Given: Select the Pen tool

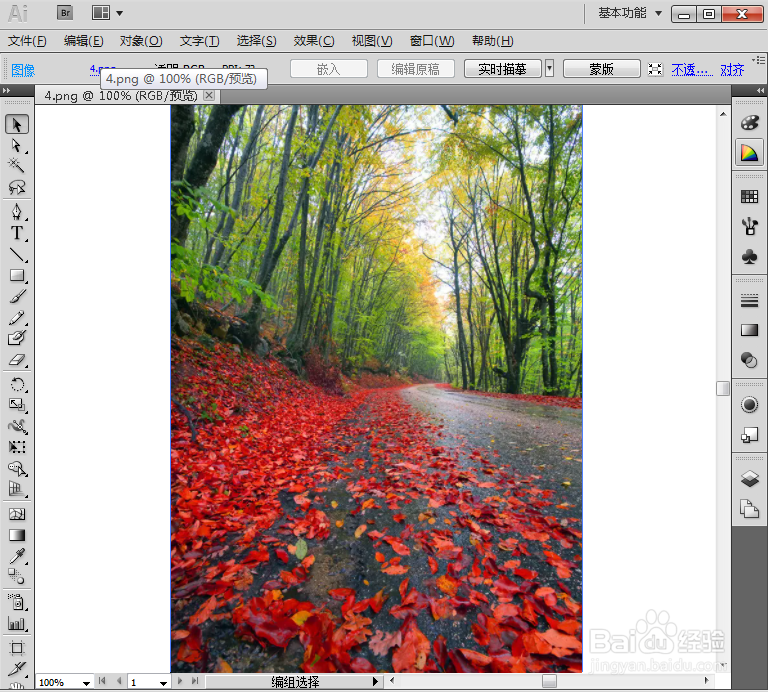Looking at the screenshot, I should pos(17,212).
